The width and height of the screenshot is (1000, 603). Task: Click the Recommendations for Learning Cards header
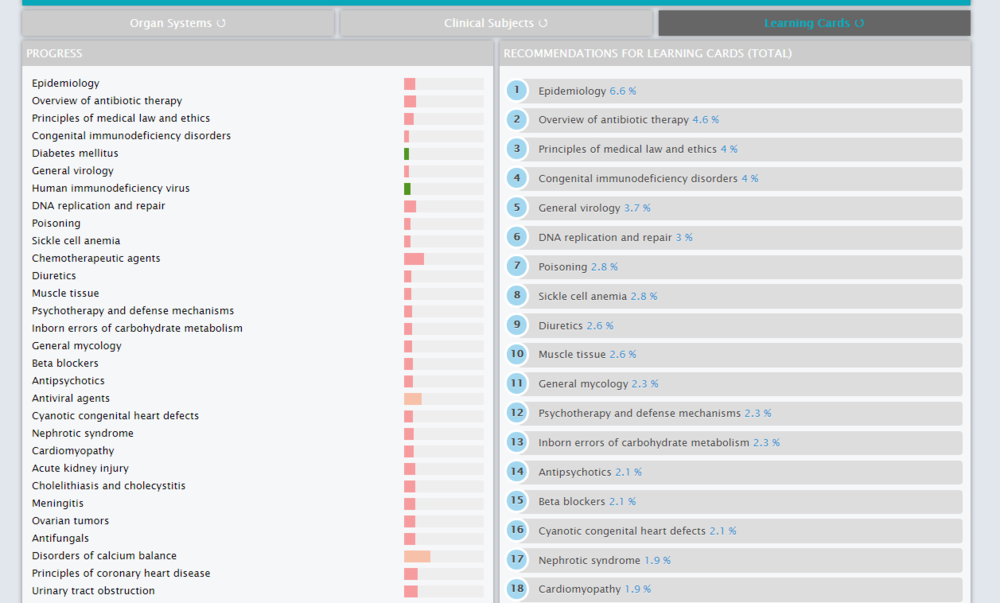tap(735, 54)
